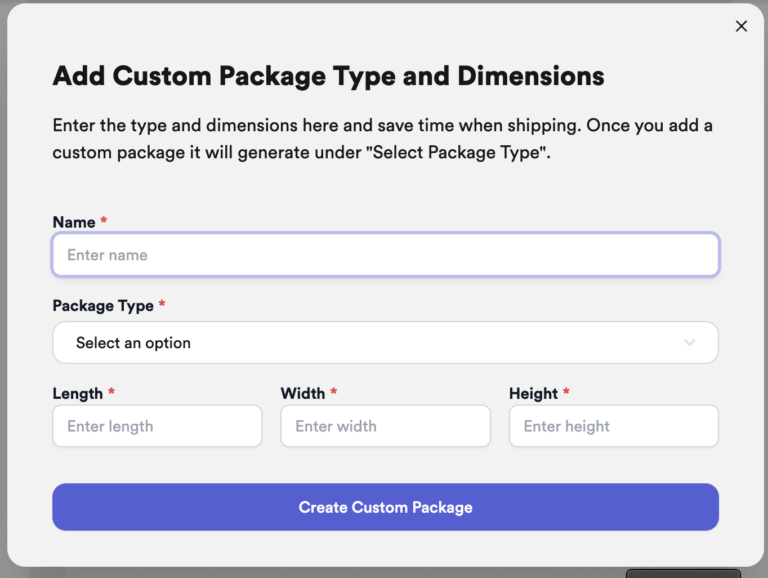Click the Height field label
The image size is (768, 578).
tap(533, 394)
